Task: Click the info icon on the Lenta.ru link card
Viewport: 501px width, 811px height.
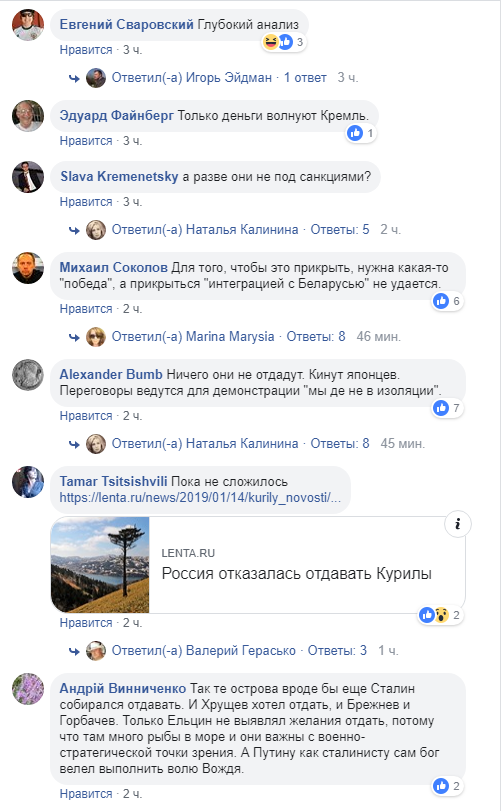Action: (x=457, y=524)
